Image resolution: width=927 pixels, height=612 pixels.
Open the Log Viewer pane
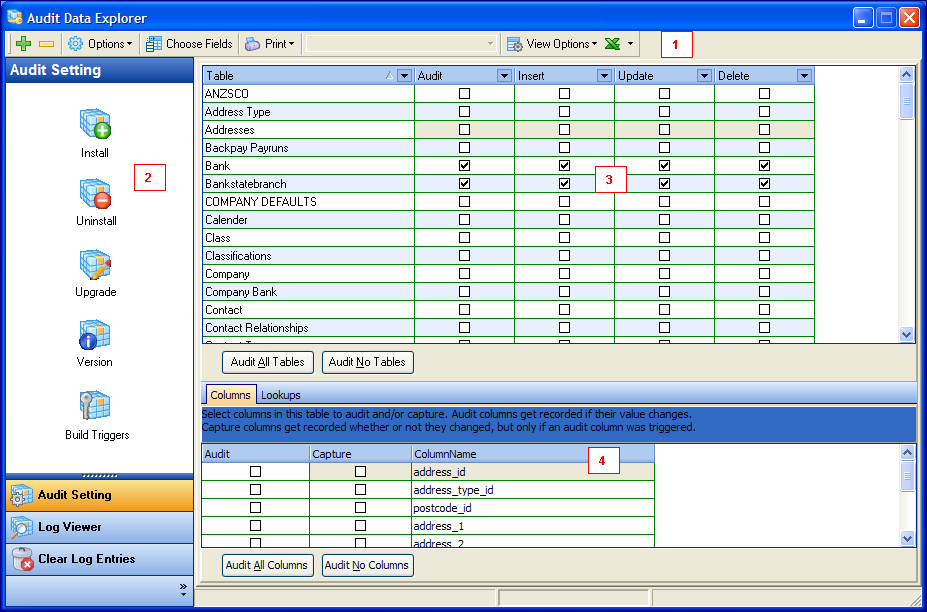pos(99,527)
